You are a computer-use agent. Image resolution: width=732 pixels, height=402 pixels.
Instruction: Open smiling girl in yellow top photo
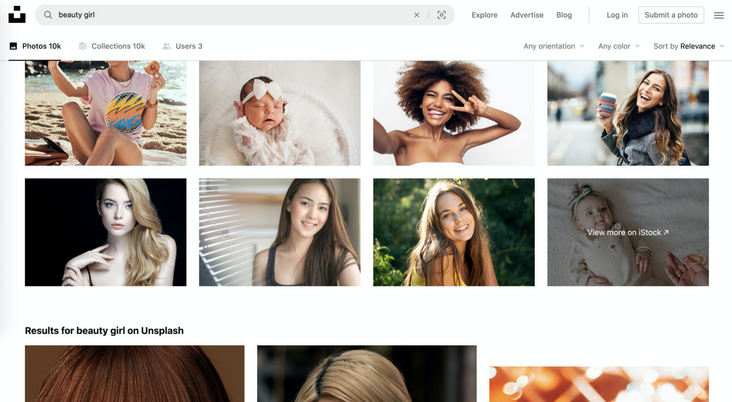tap(454, 232)
